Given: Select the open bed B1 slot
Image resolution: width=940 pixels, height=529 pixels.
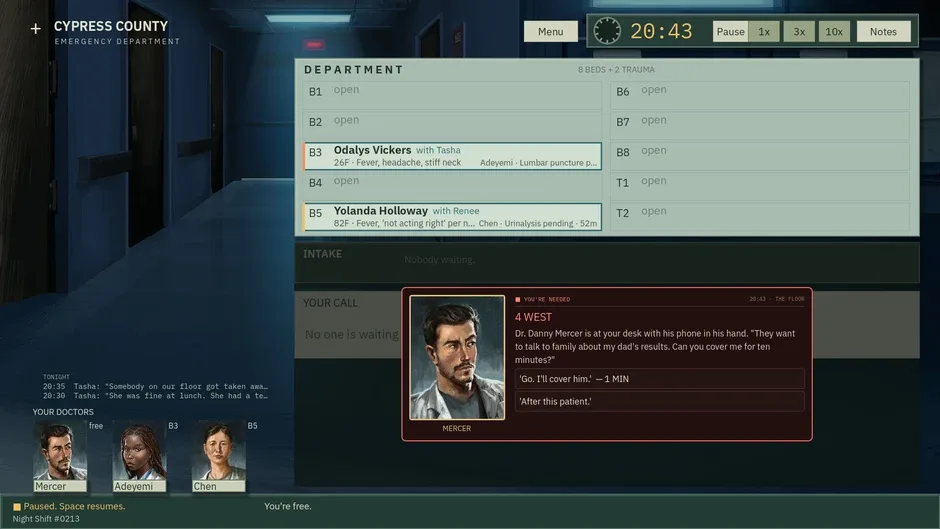Looking at the screenshot, I should [x=452, y=95].
